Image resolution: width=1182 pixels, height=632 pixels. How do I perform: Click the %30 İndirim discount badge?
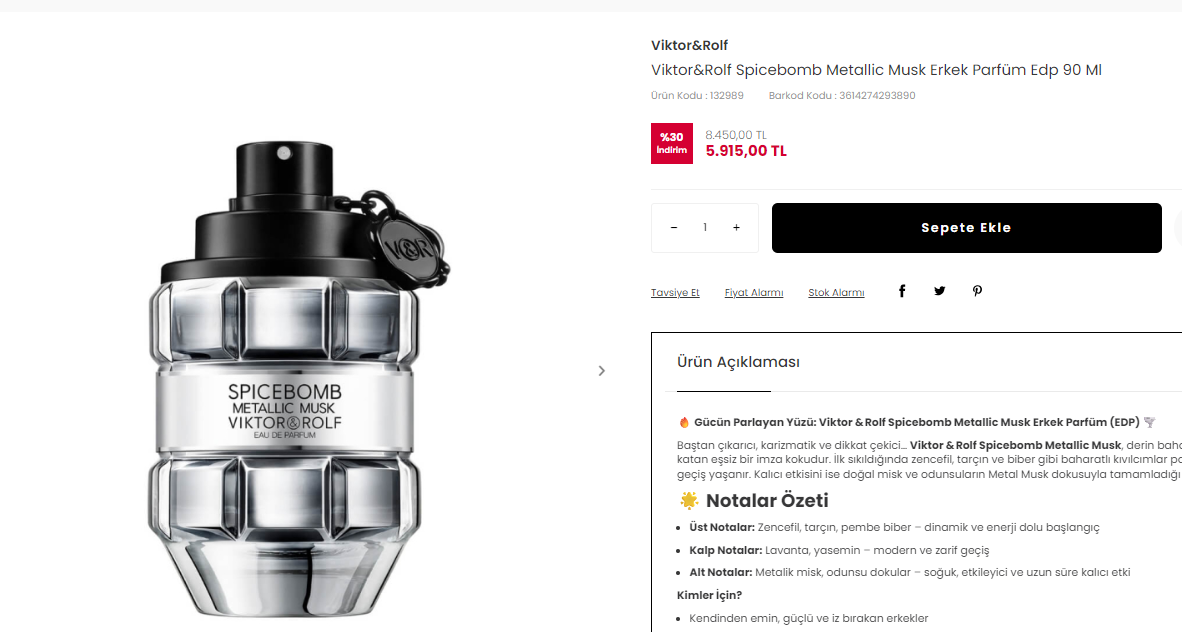pos(672,143)
